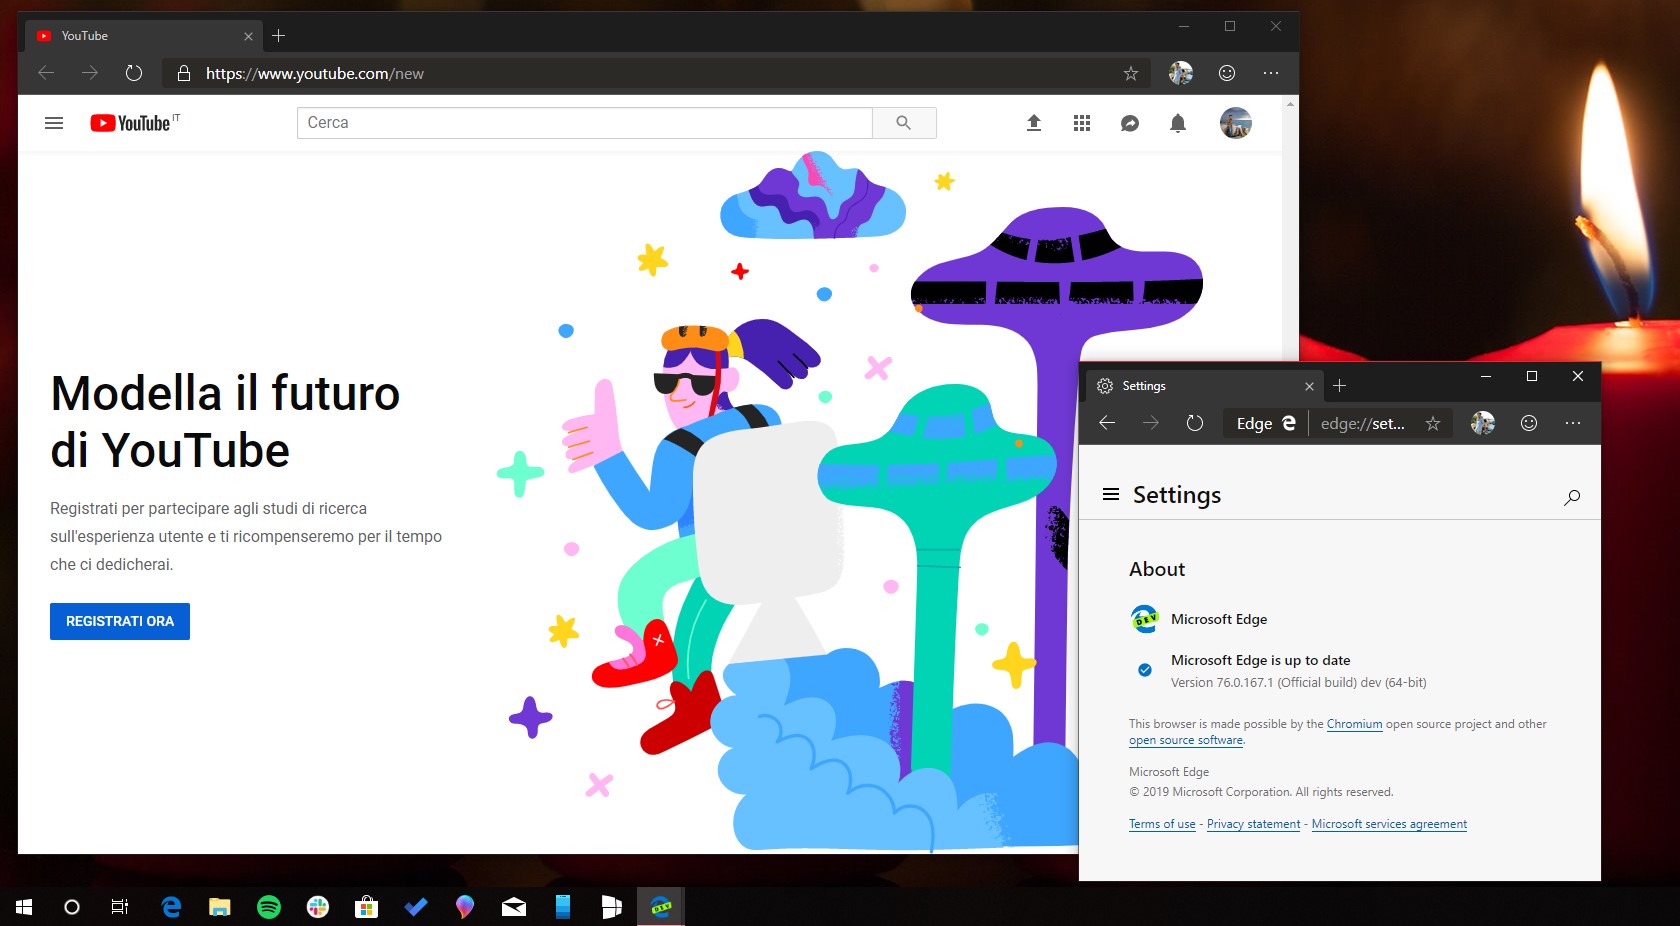1680x926 pixels.
Task: Open the Microsoft services agreement link
Action: pos(1389,824)
